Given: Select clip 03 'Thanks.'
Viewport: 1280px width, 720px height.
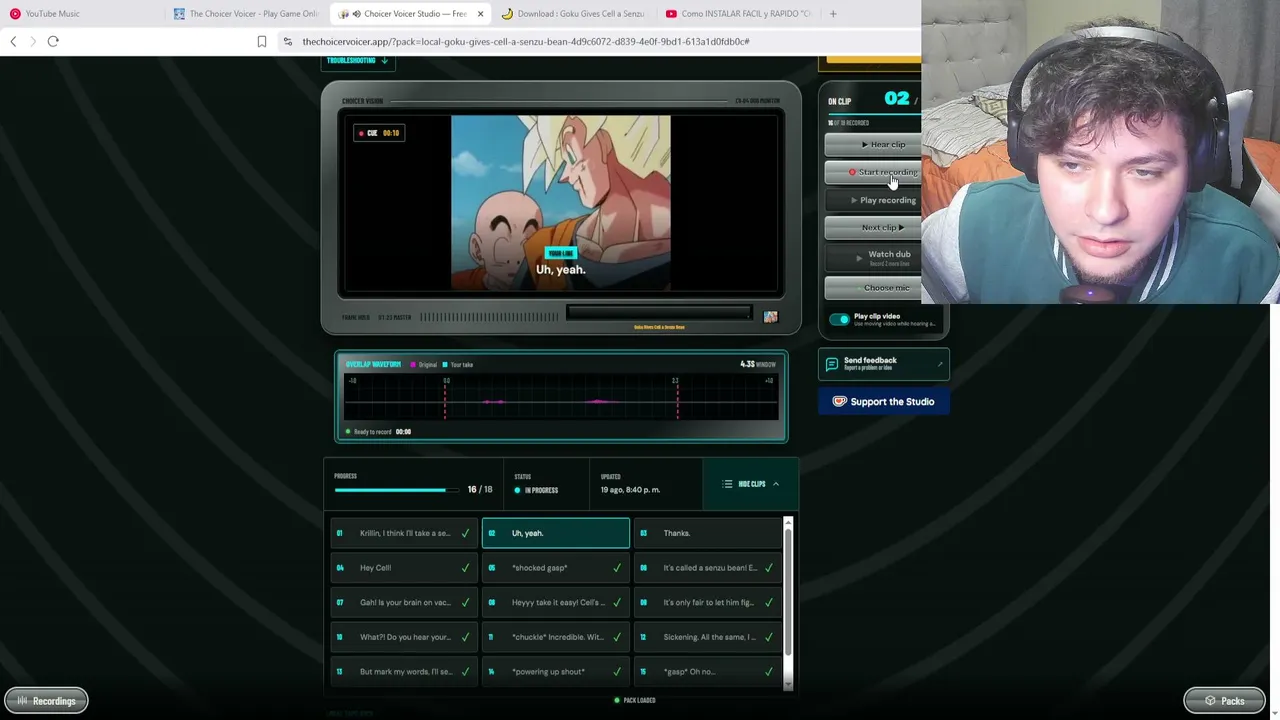Looking at the screenshot, I should pyautogui.click(x=707, y=533).
